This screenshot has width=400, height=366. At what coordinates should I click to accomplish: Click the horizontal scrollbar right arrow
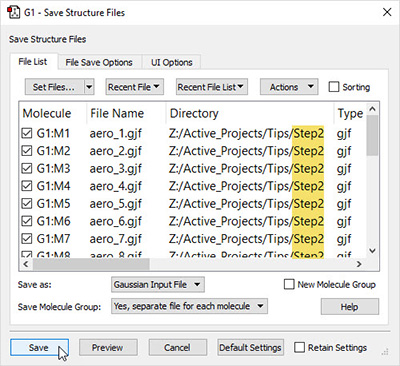coord(359,264)
